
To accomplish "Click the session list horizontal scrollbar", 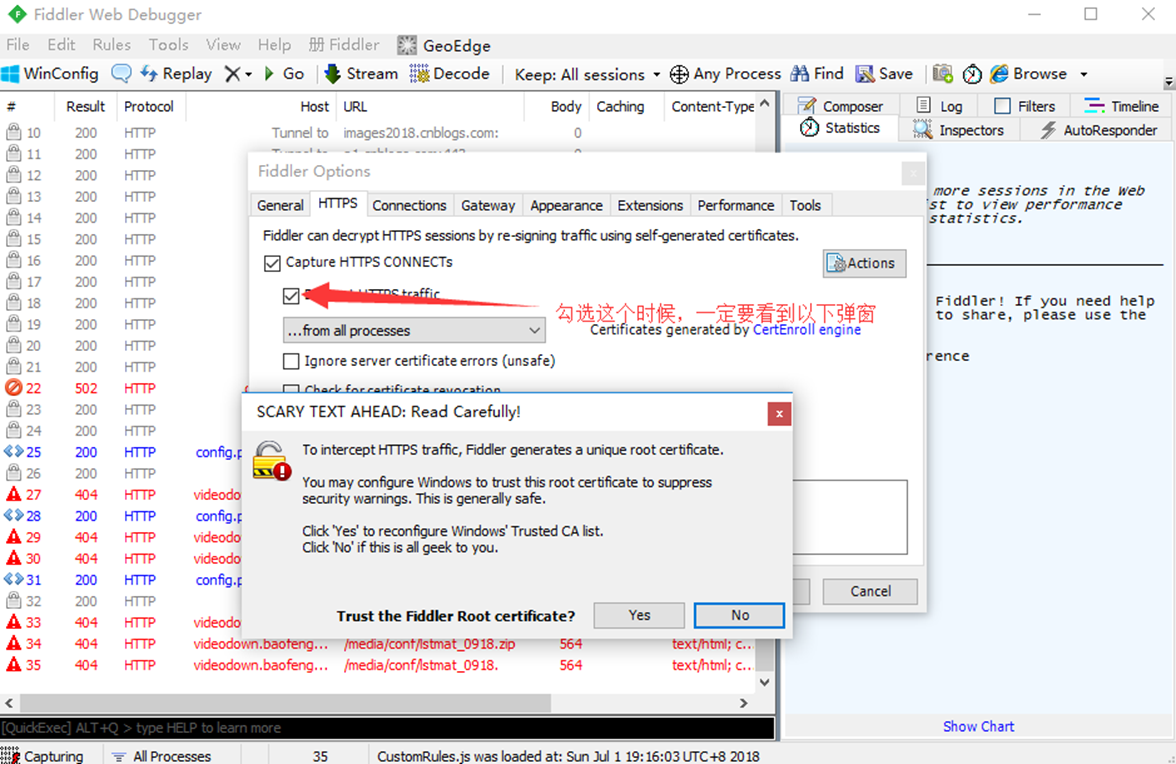I will click(x=285, y=703).
